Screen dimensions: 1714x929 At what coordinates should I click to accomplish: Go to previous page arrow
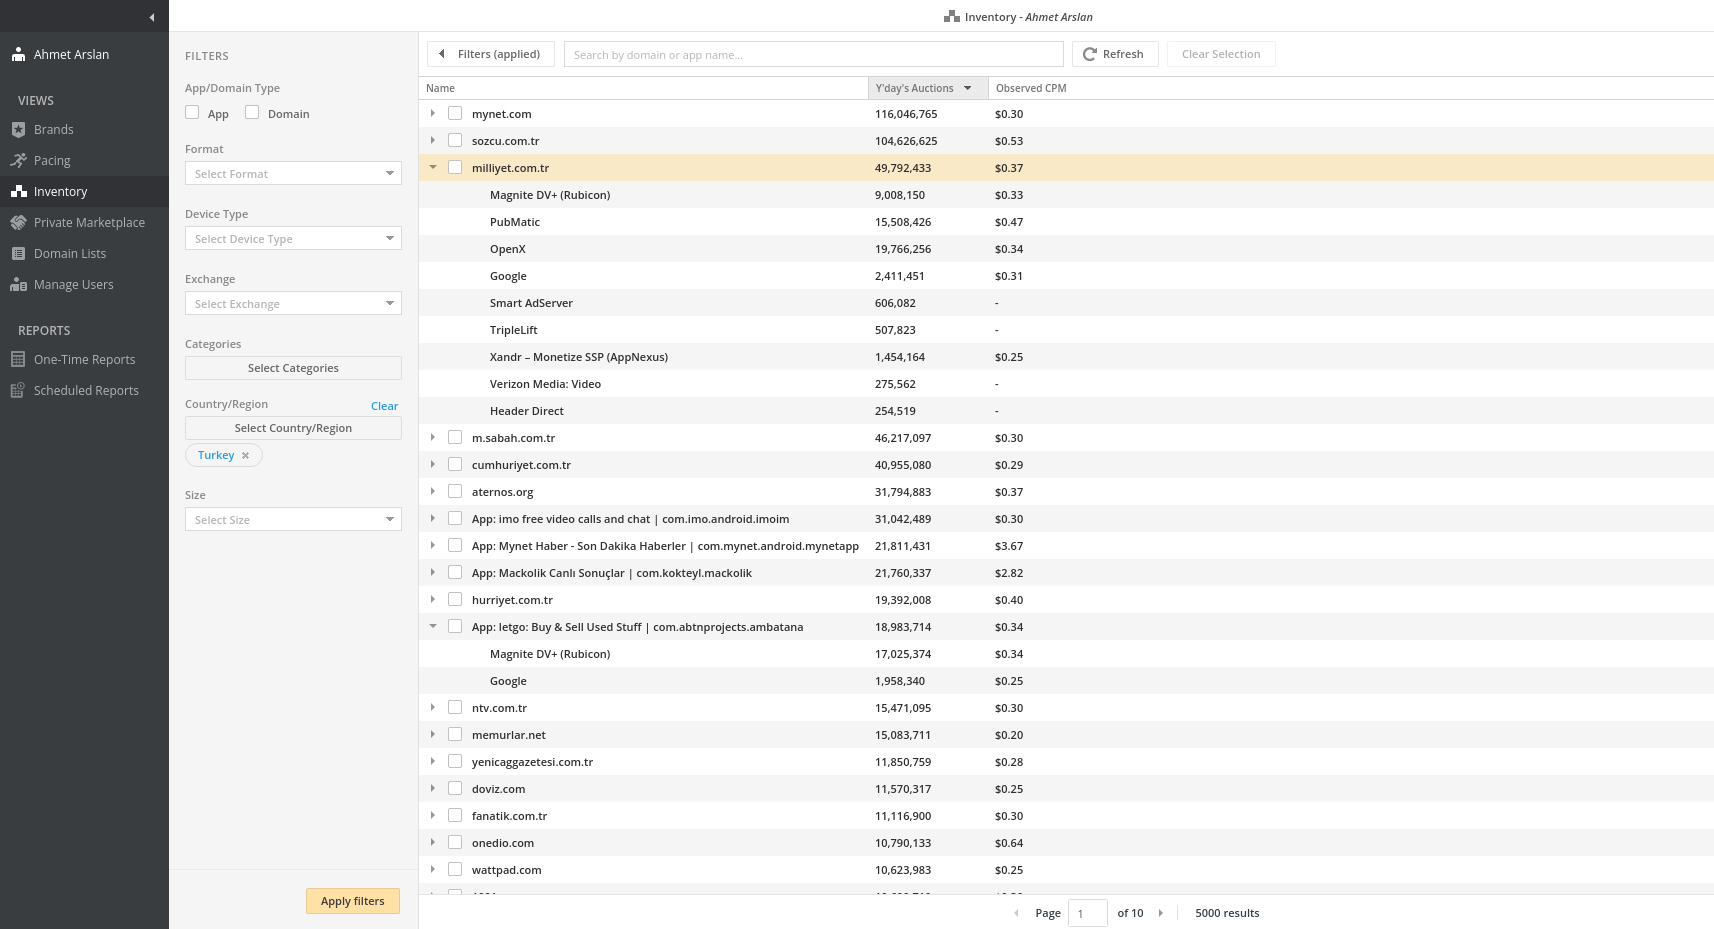point(1017,913)
